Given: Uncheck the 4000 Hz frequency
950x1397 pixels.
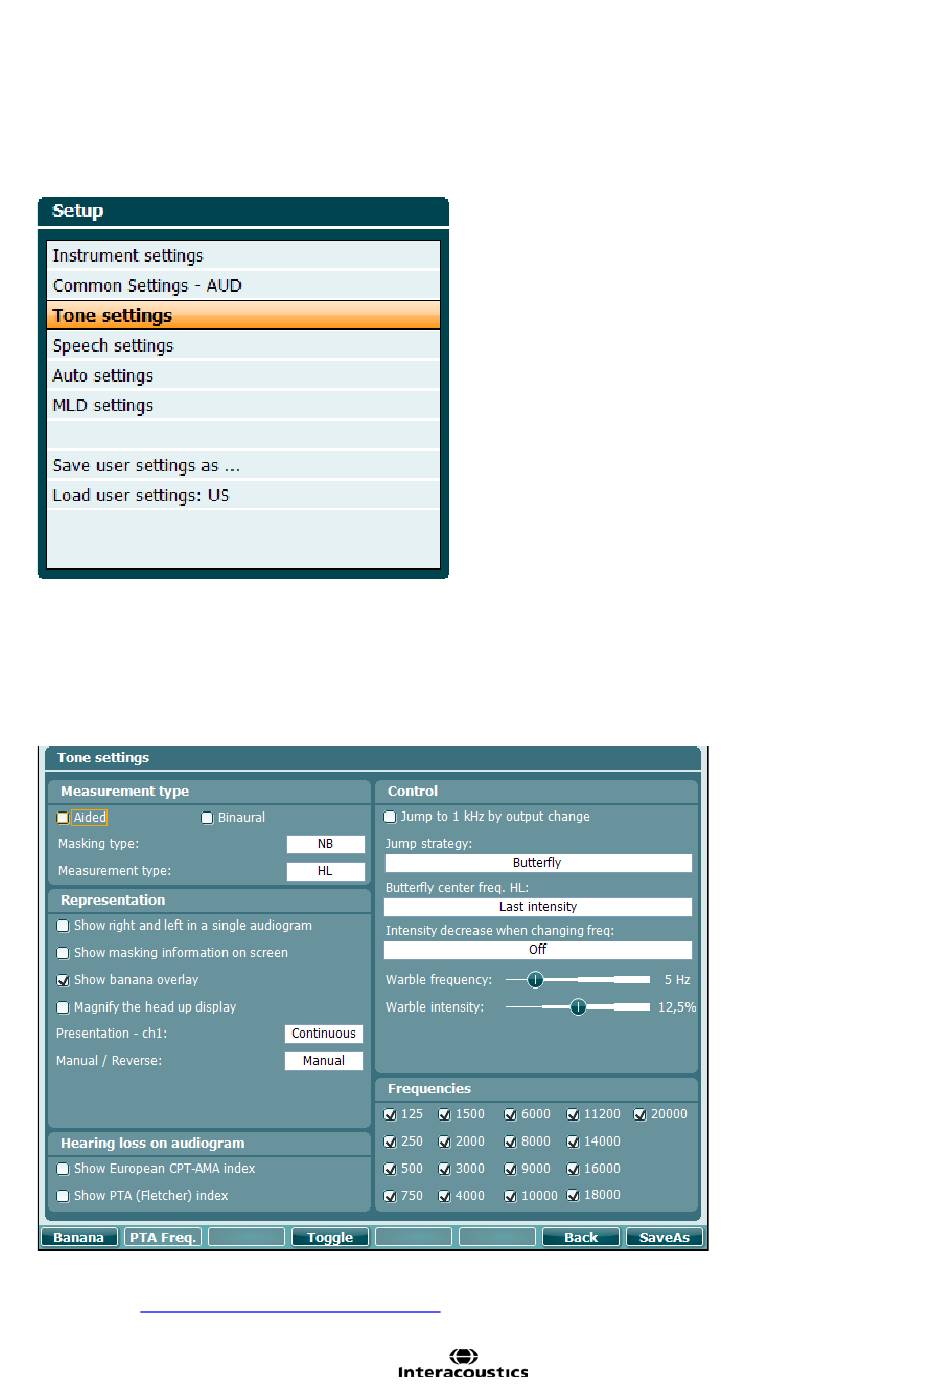Looking at the screenshot, I should coord(445,1196).
